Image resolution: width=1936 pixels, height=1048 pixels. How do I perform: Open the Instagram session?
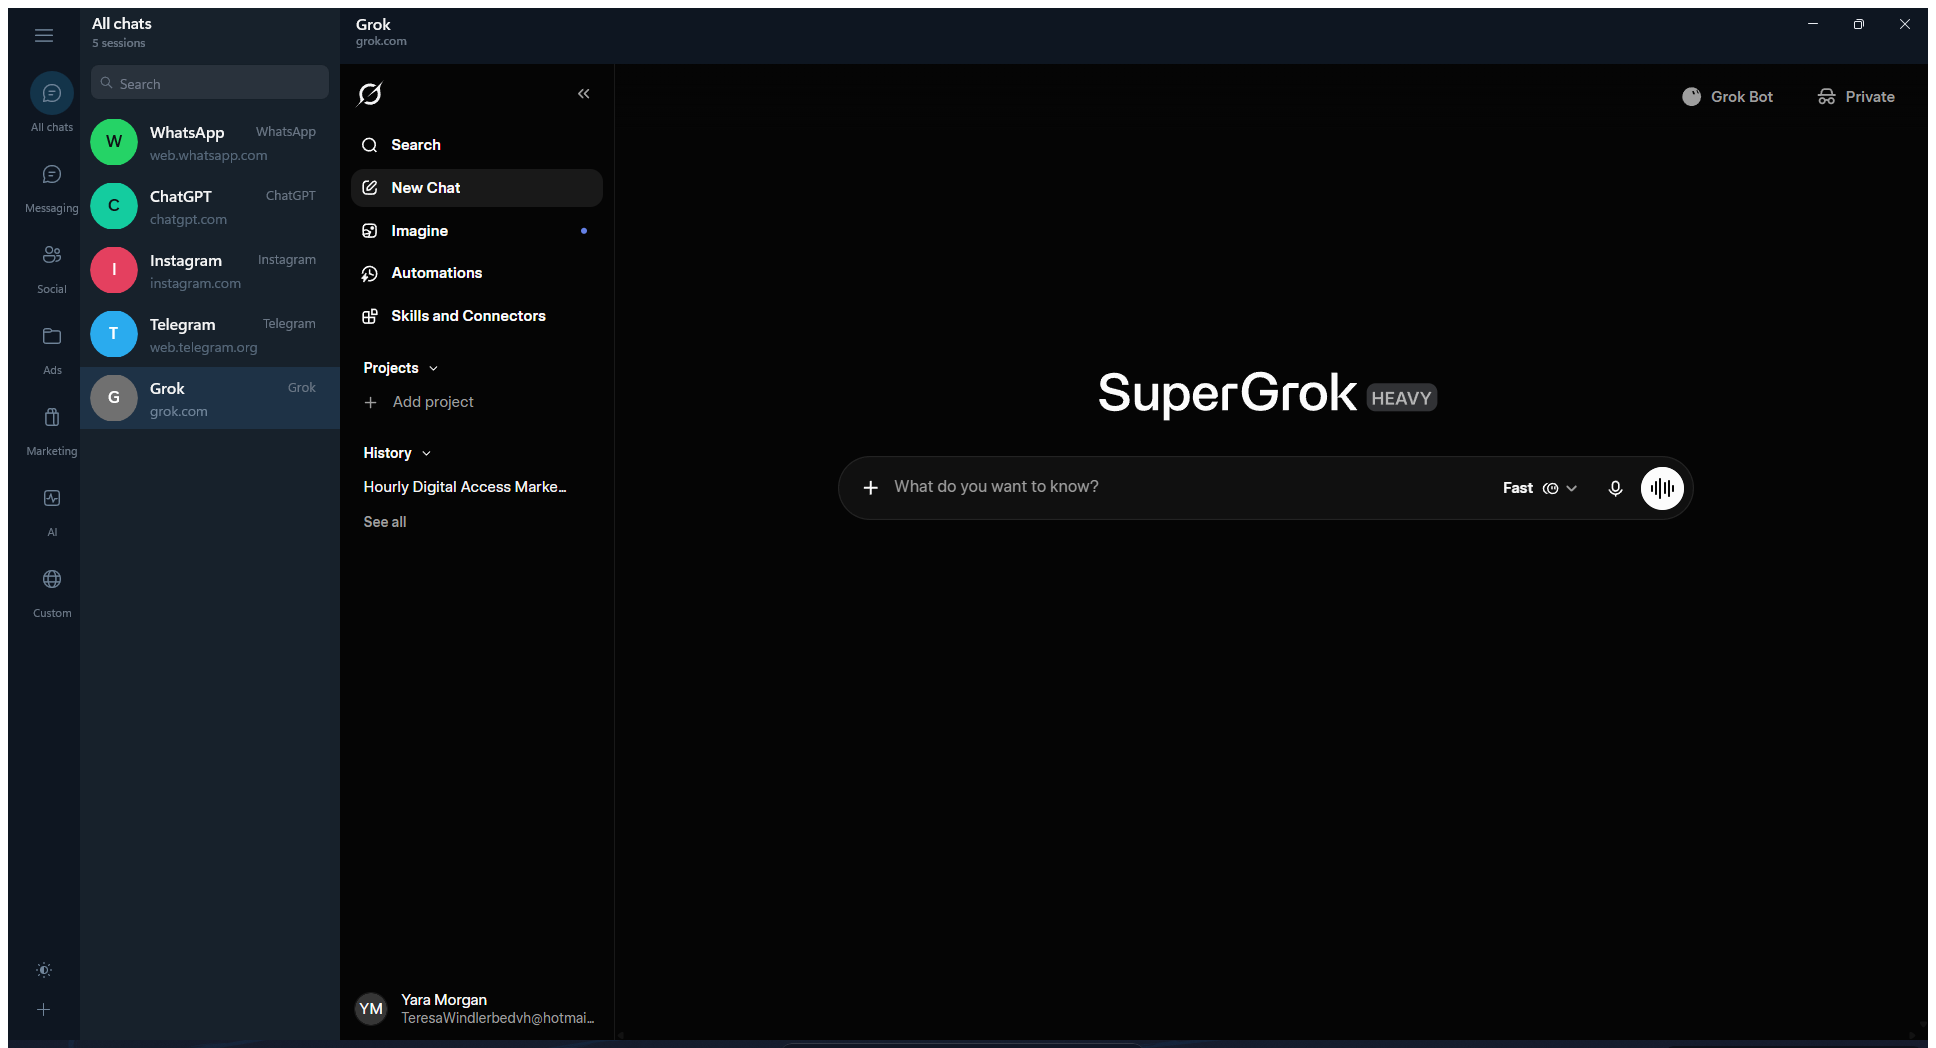coord(210,270)
